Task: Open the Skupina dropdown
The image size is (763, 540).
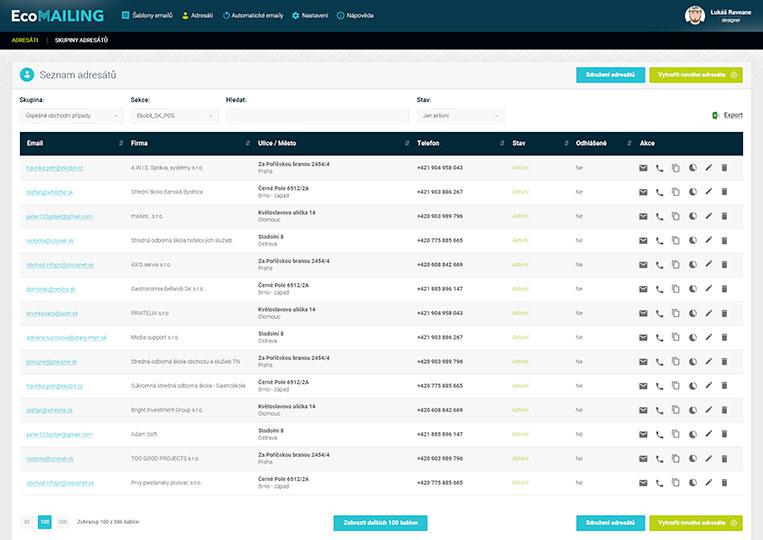Action: coord(71,116)
